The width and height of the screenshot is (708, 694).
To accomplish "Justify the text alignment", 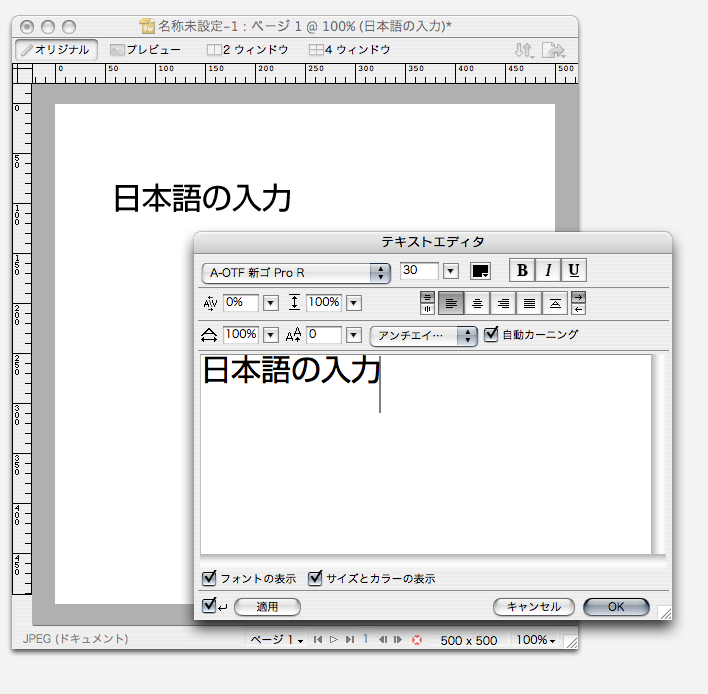I will pyautogui.click(x=530, y=303).
